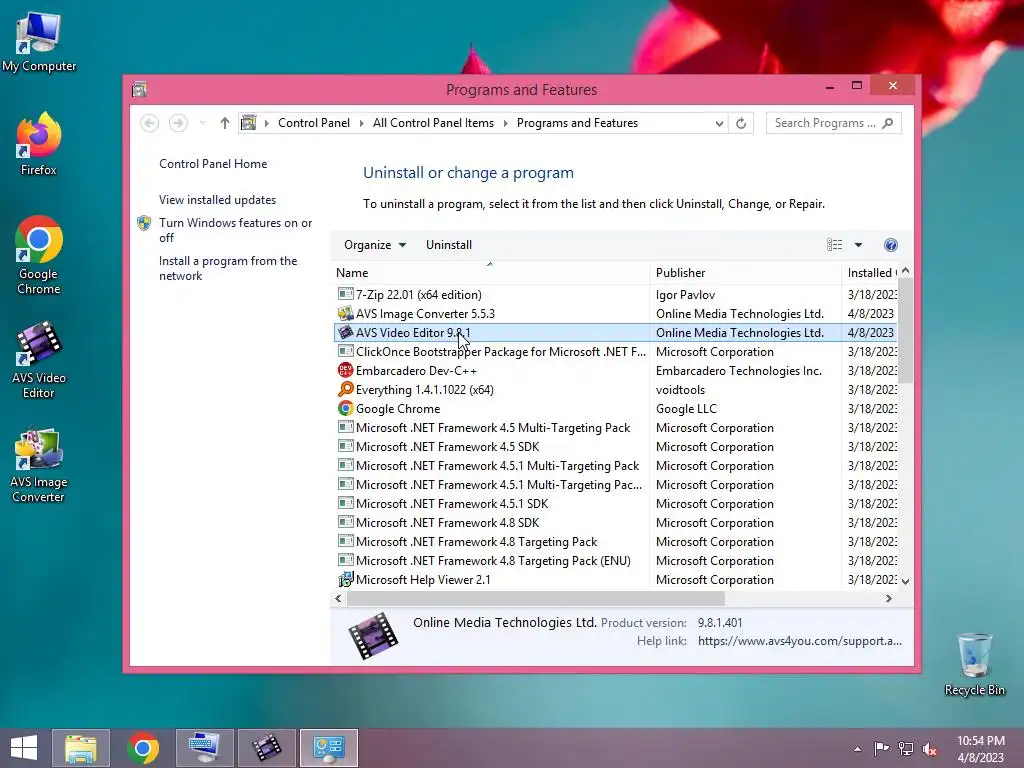Select Everything 1.4.1.1022 (x64) entry

click(615, 389)
